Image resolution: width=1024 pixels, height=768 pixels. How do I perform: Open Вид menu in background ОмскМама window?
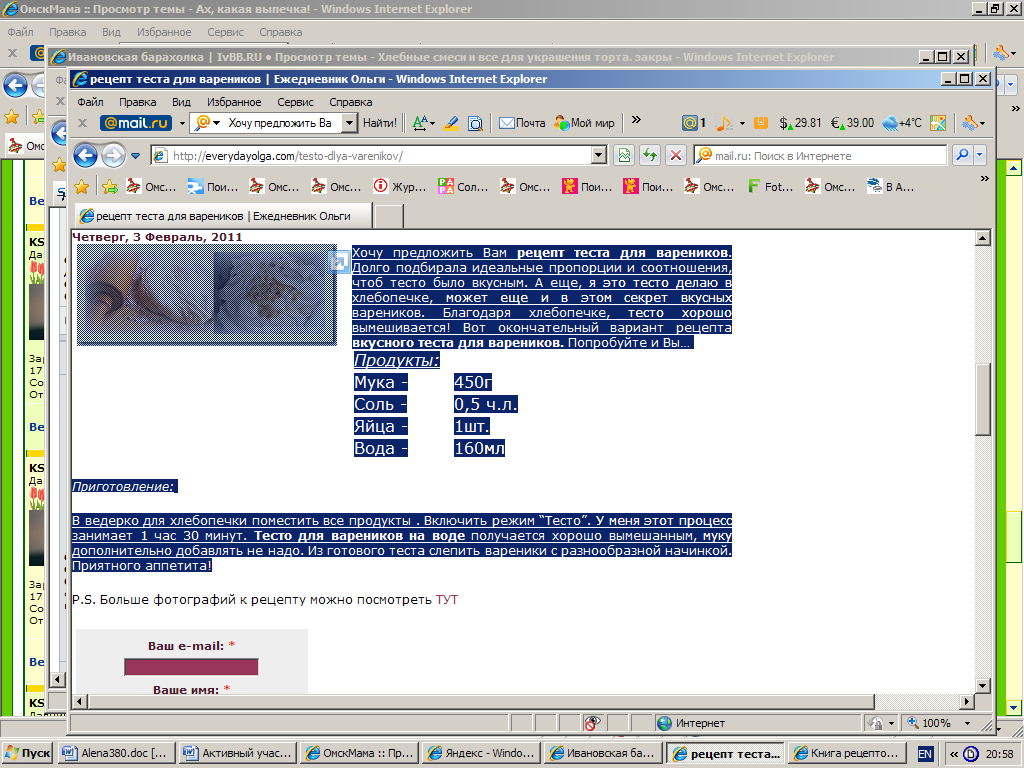(111, 32)
